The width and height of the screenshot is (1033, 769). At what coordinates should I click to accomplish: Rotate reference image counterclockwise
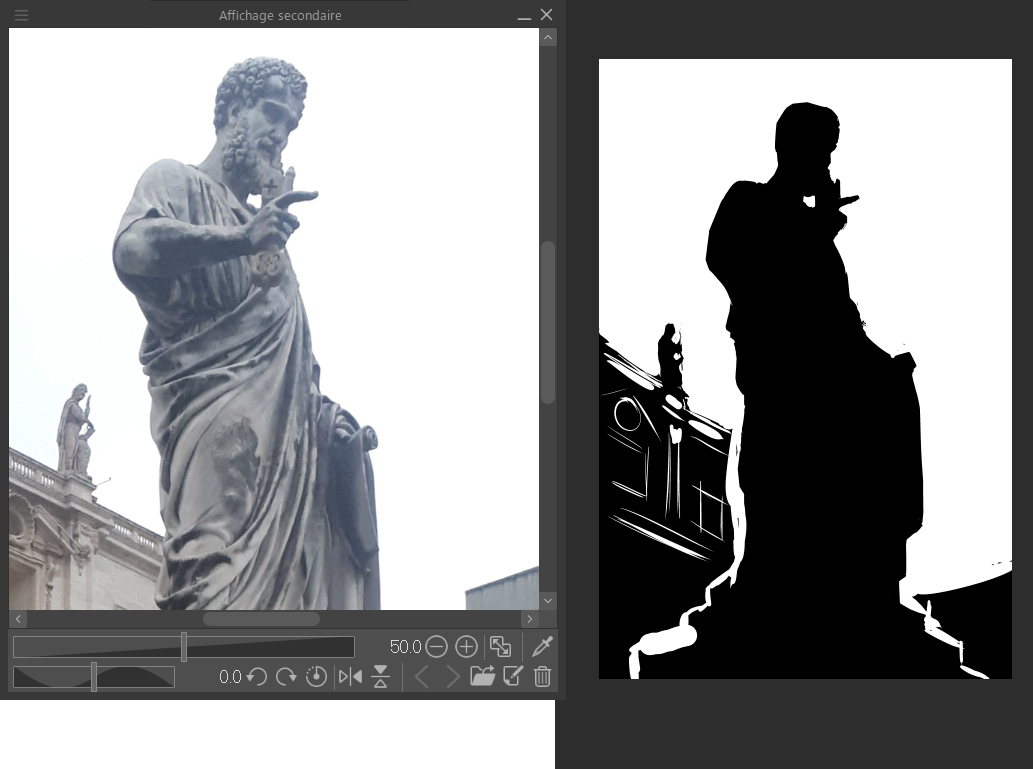(257, 677)
